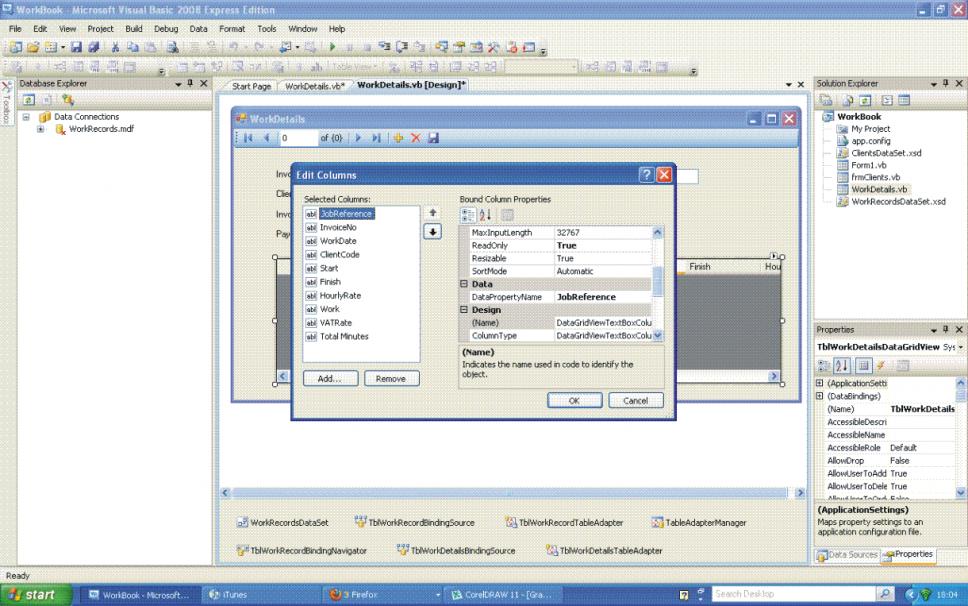Open the Windows start button
The image size is (968, 606).
pyautogui.click(x=36, y=595)
